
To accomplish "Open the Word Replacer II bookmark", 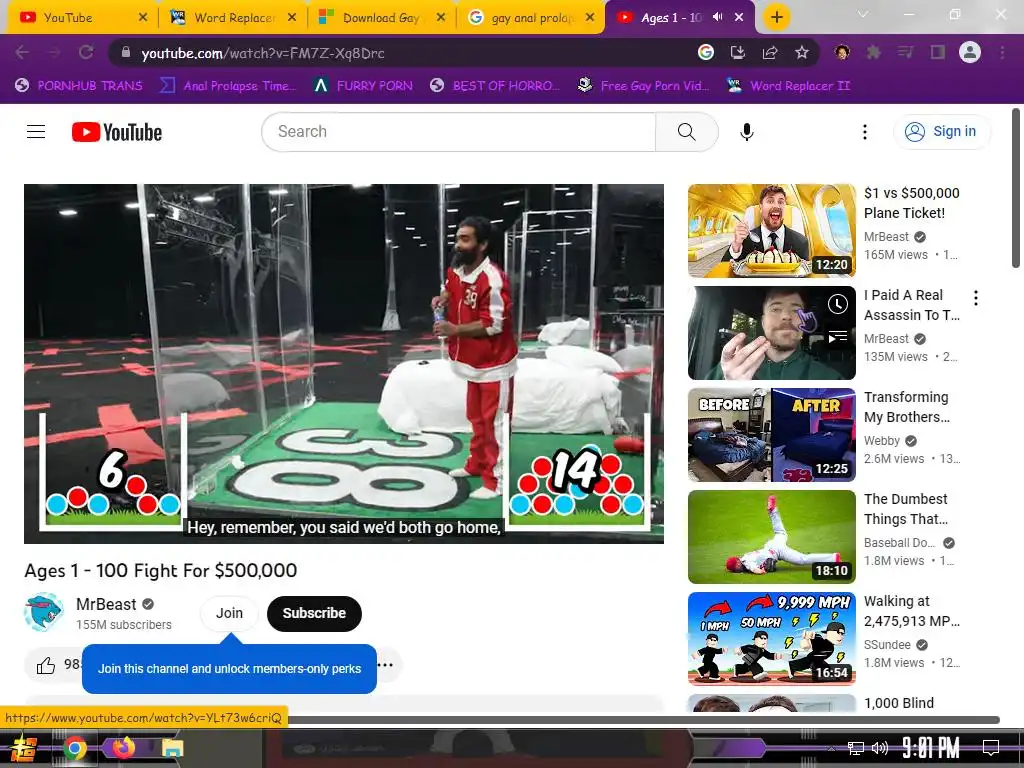I will coord(788,86).
